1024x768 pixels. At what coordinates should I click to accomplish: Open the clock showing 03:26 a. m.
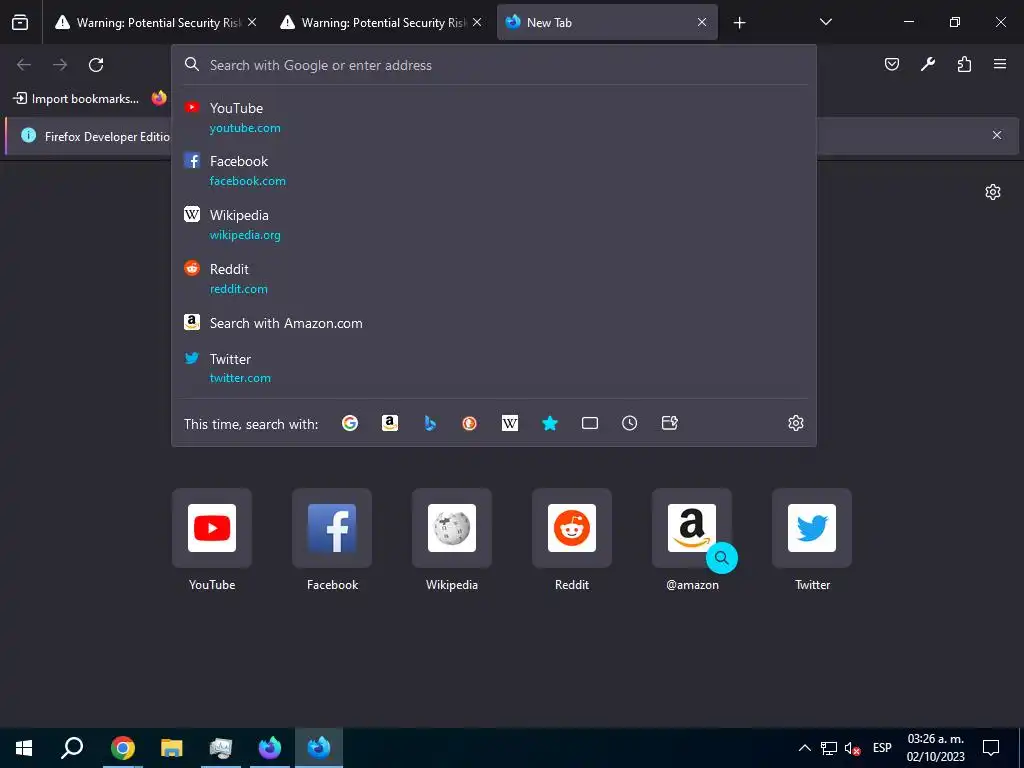935,748
